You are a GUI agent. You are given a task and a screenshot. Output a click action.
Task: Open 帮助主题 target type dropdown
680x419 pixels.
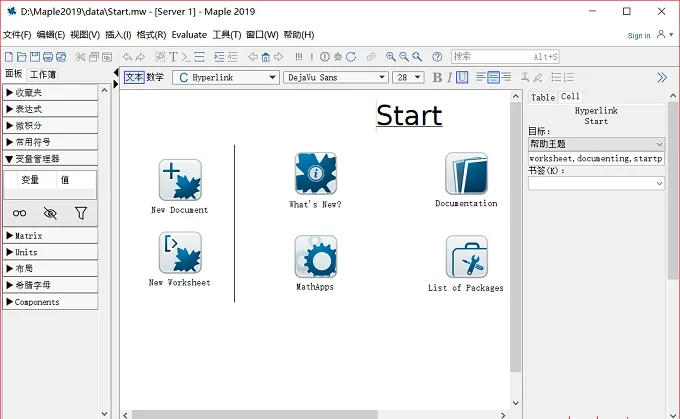(x=596, y=144)
